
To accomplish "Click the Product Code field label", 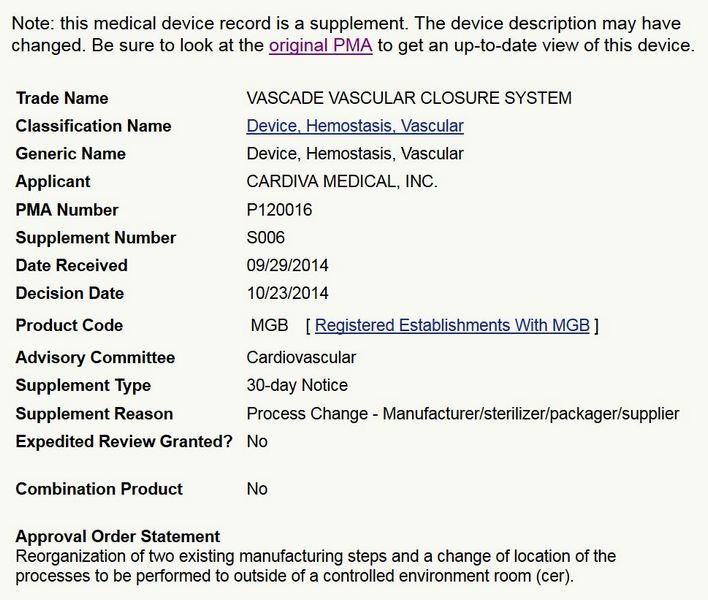I will [x=69, y=326].
